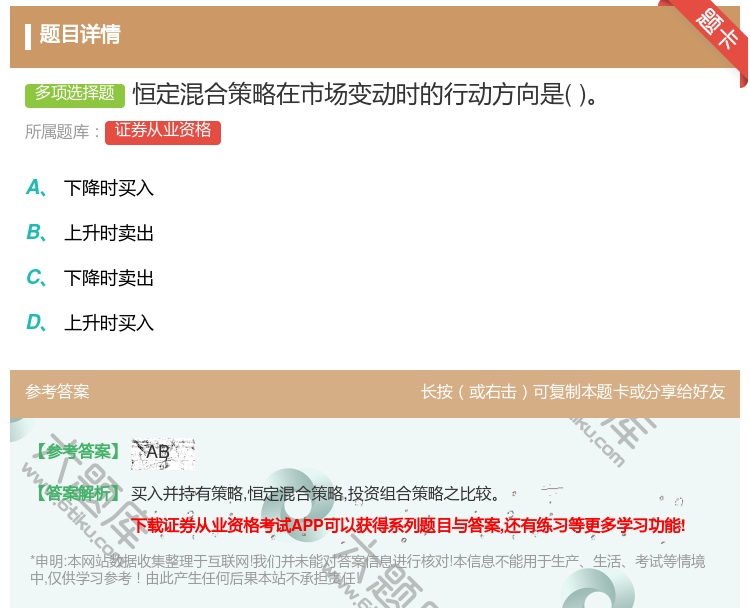Select option letter D

(x=35, y=323)
